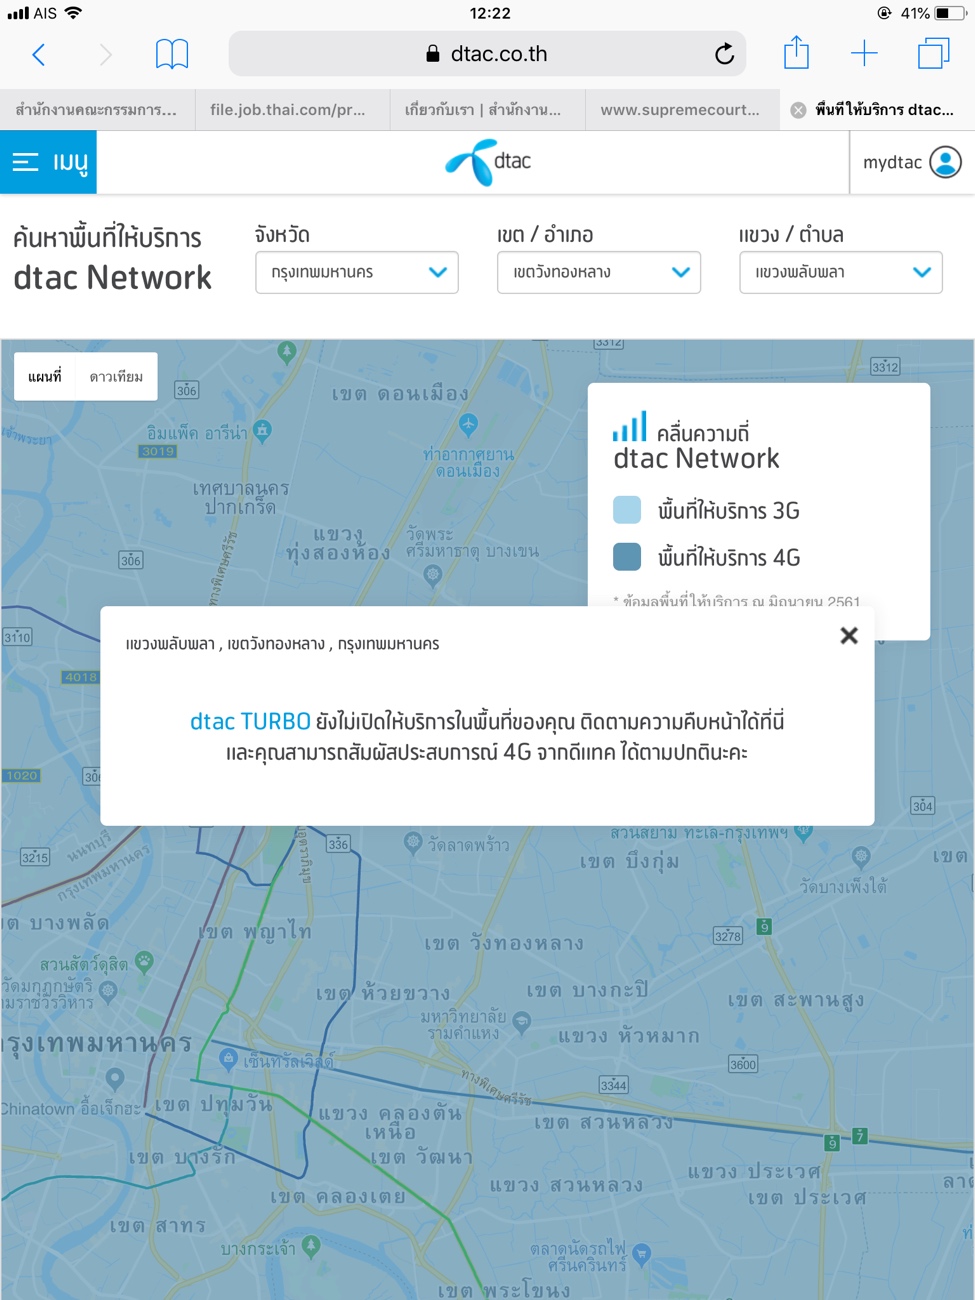This screenshot has height=1300, width=975.
Task: Tap the วัดลาดพร้าว map marker
Action: [413, 843]
